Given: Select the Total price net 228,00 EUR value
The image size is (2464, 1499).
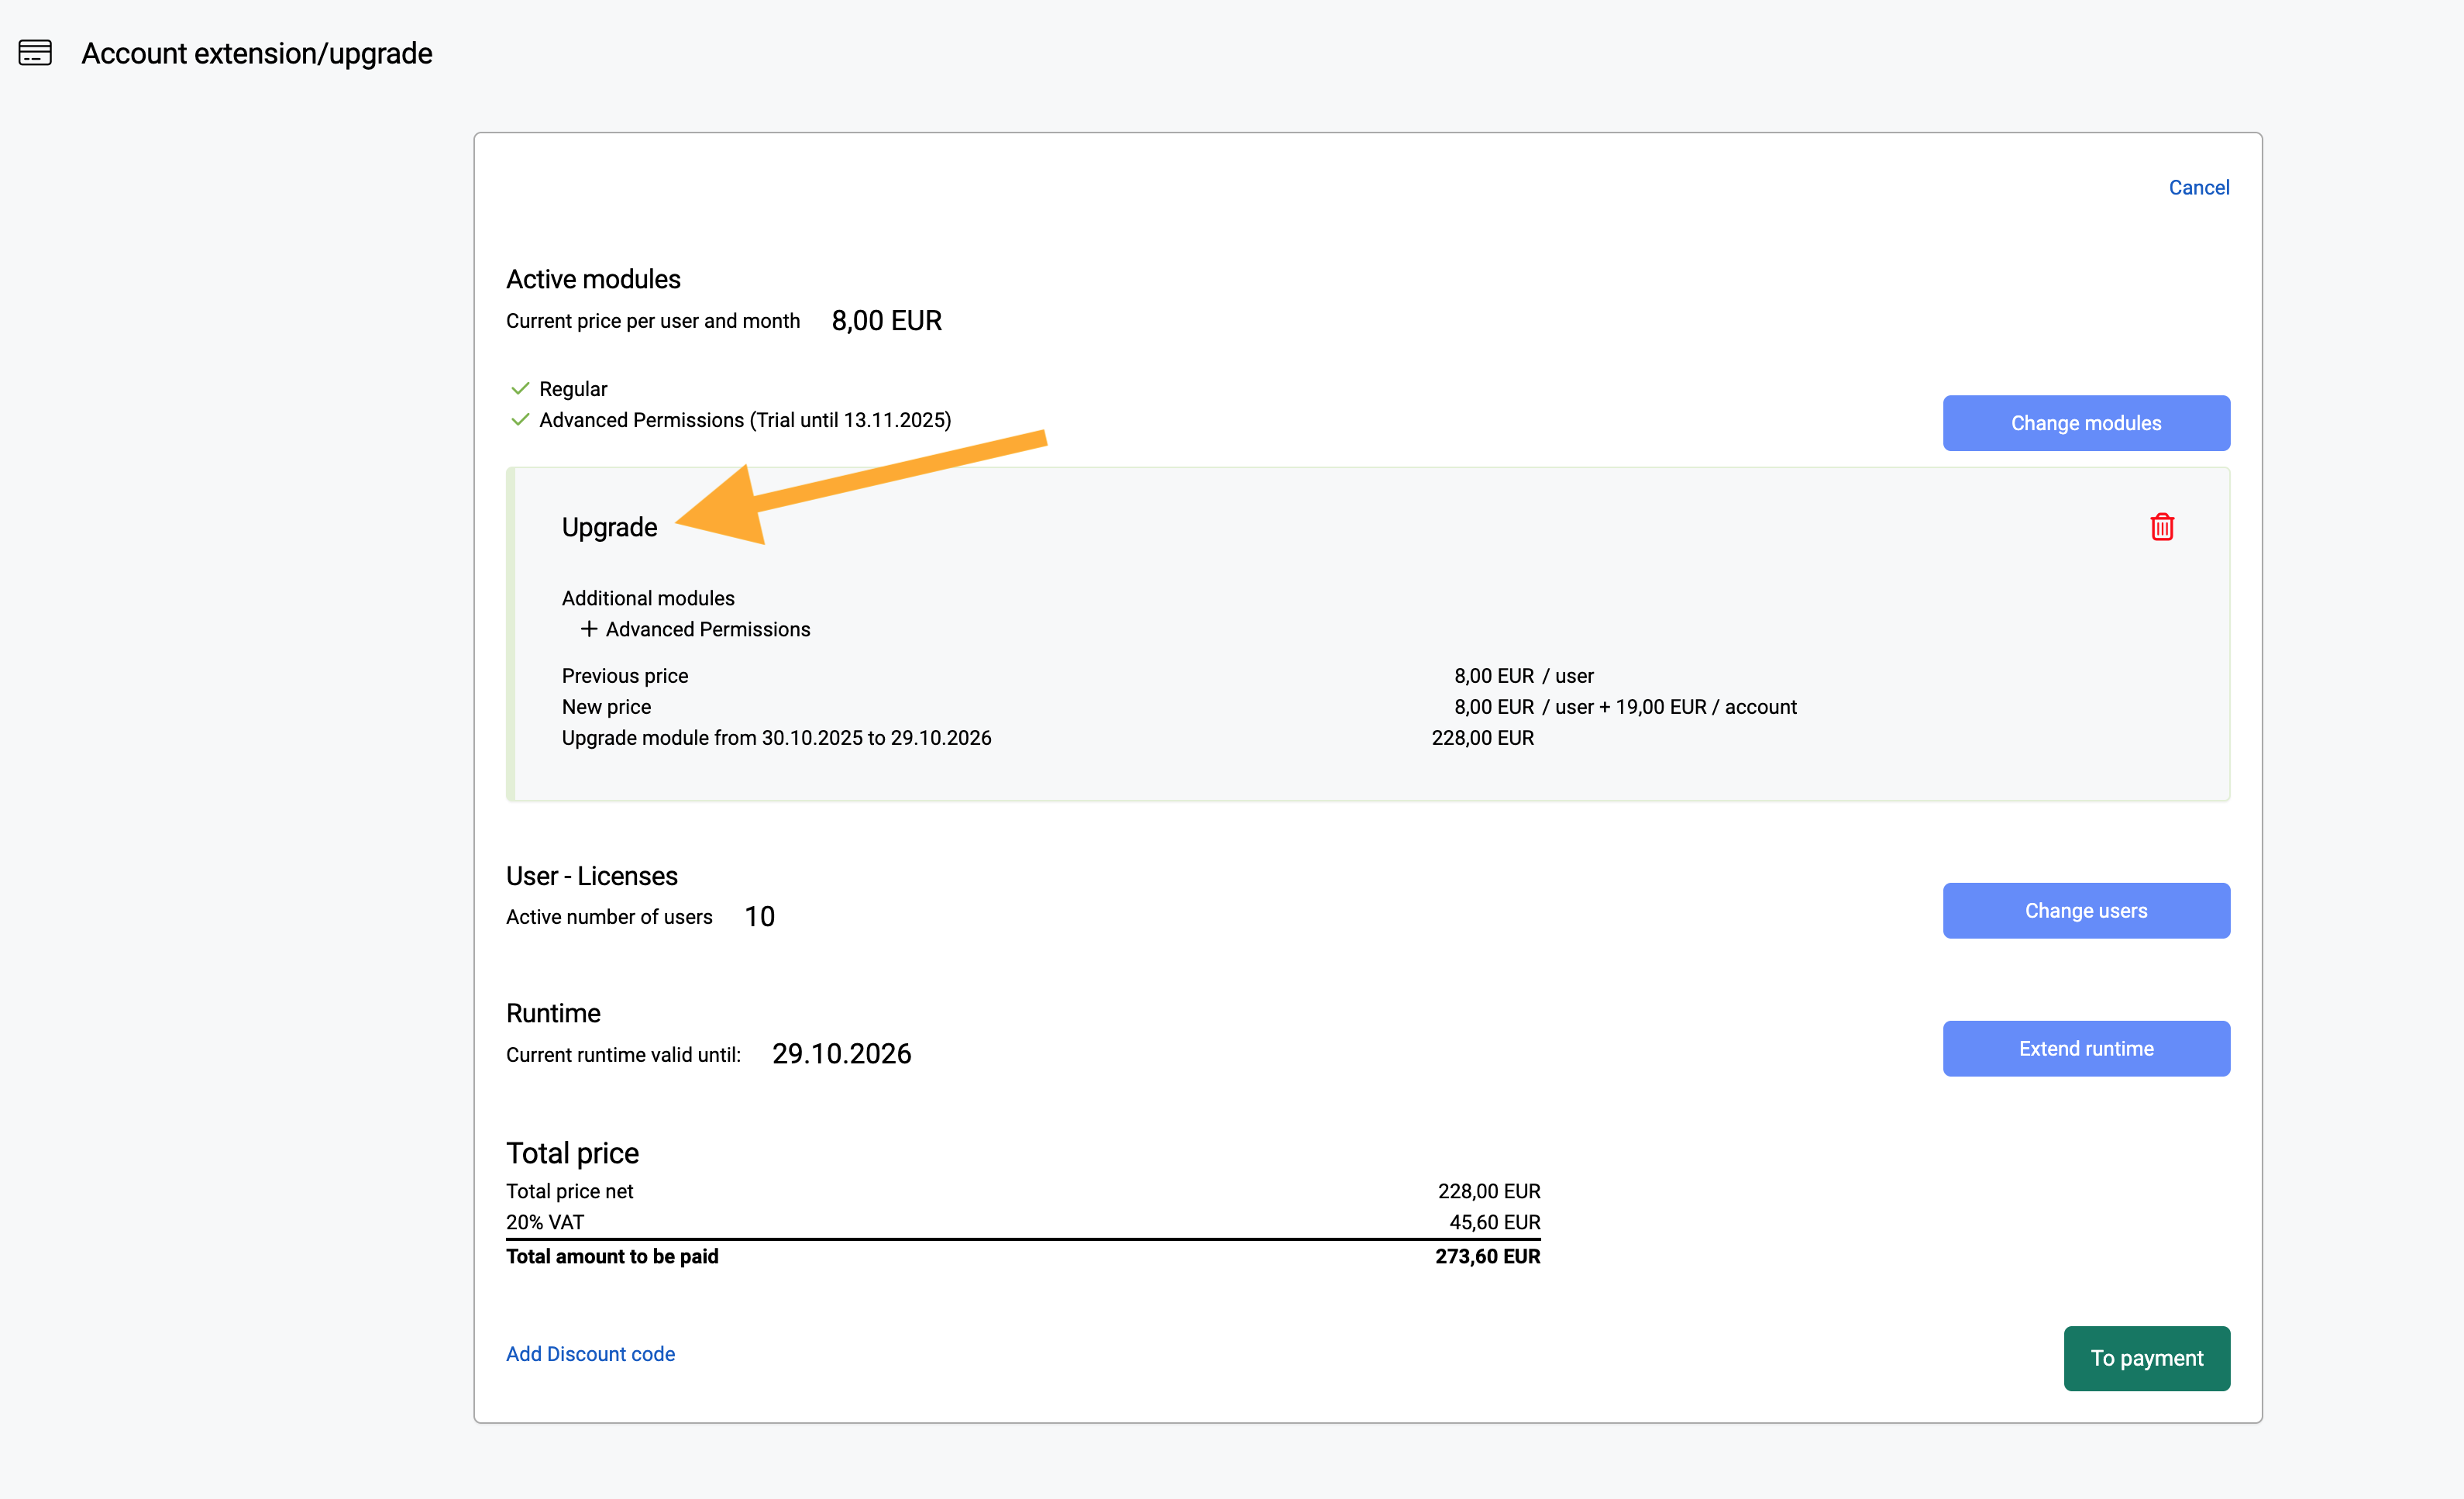Looking at the screenshot, I should (1489, 1191).
